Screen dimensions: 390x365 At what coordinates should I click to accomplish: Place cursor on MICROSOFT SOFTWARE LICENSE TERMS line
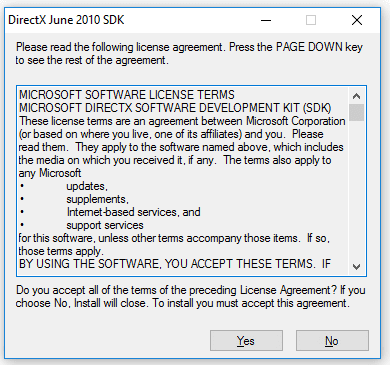(127, 95)
